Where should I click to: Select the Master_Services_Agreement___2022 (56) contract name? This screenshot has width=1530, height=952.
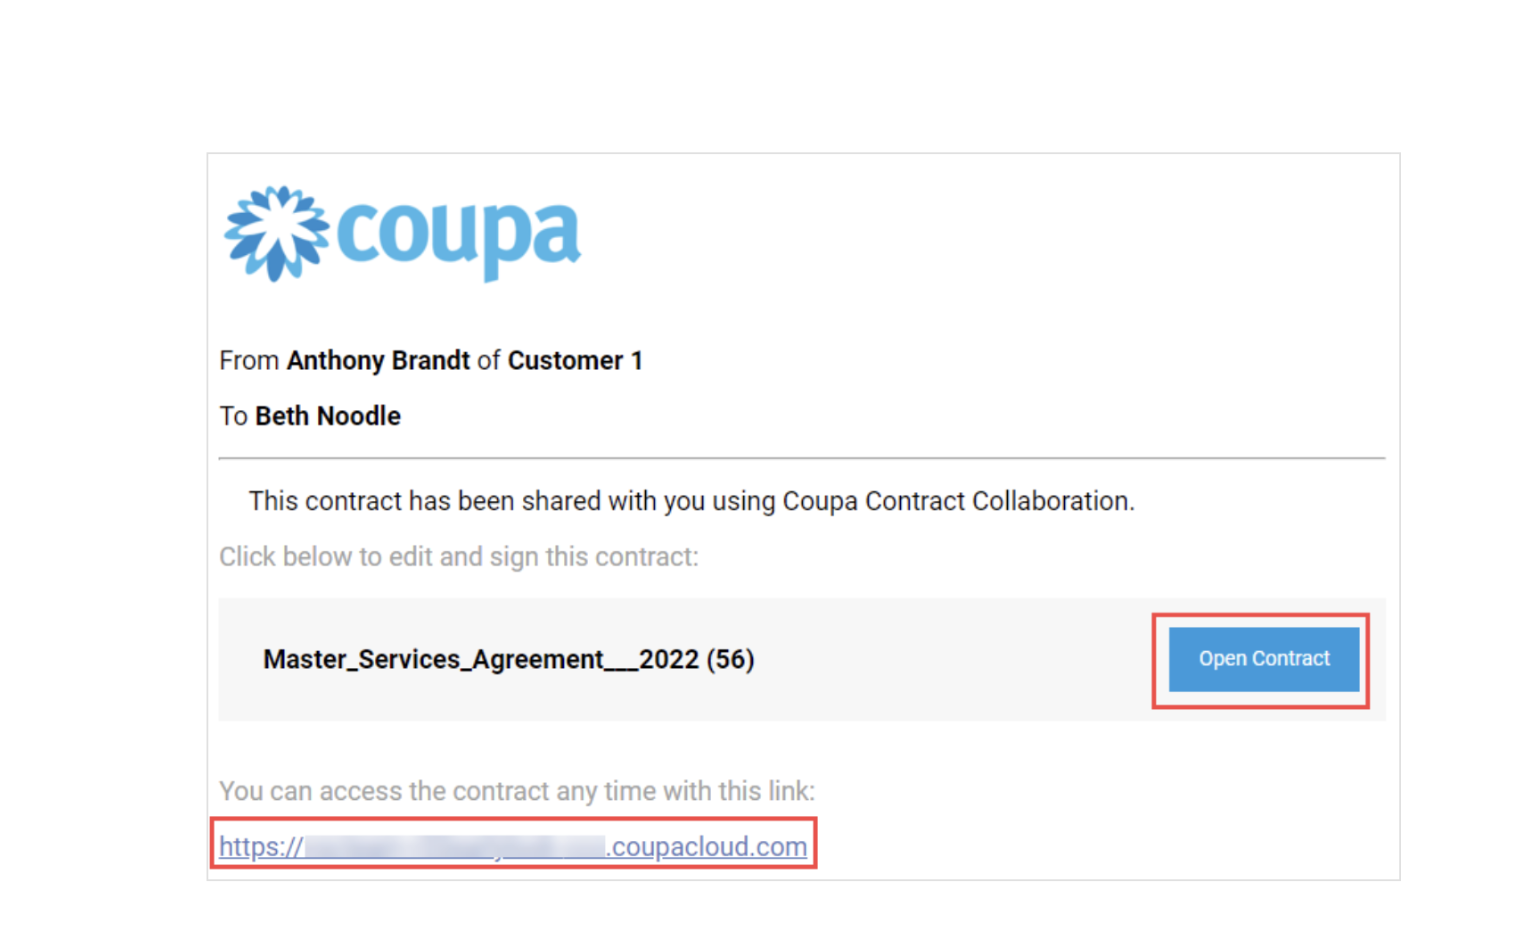pyautogui.click(x=508, y=659)
